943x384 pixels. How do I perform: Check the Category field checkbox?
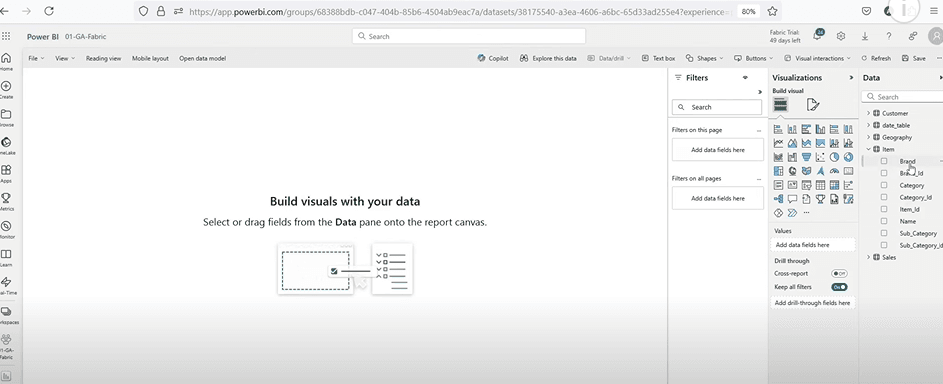(x=884, y=185)
